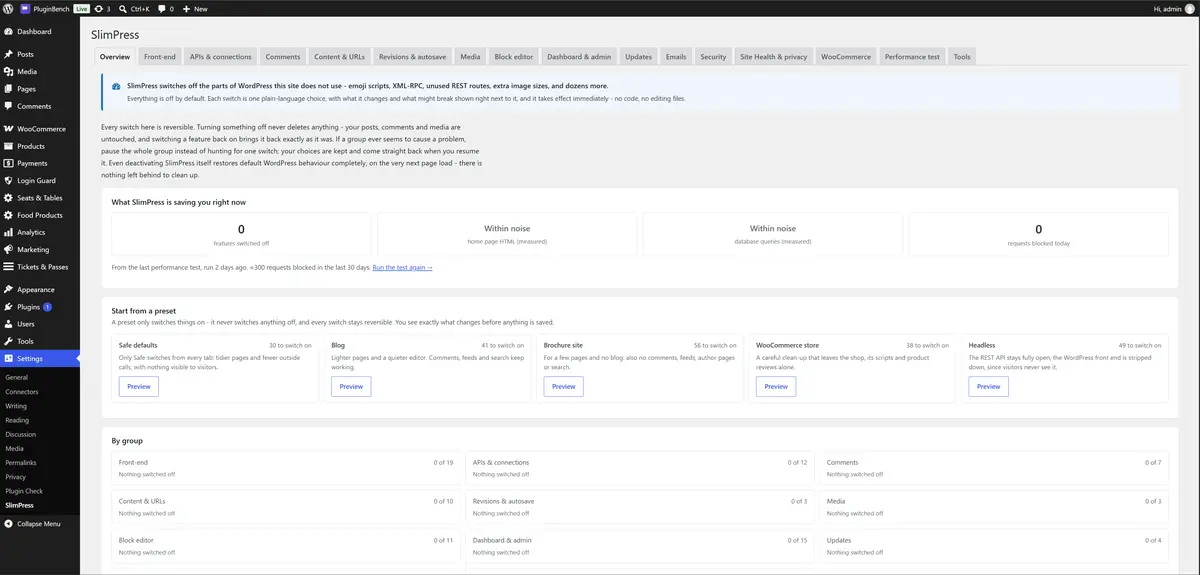Open the Front-end group card

tap(285, 468)
